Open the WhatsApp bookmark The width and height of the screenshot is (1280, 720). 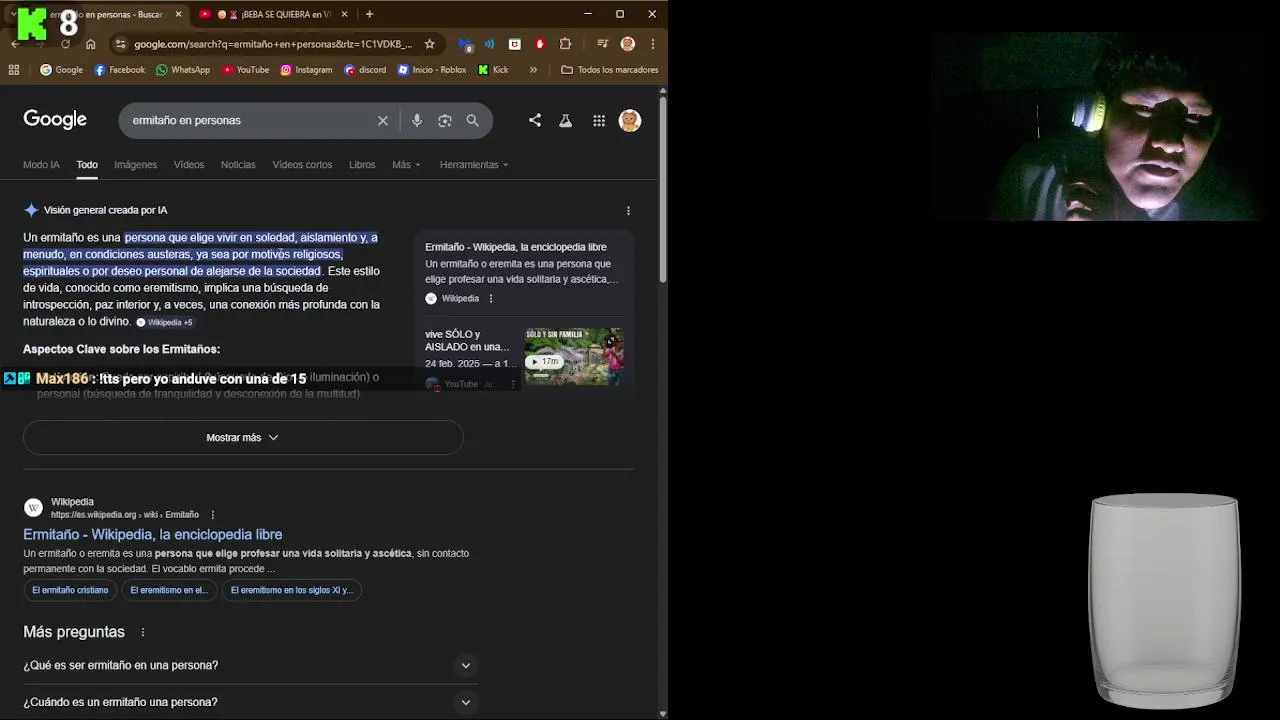183,70
